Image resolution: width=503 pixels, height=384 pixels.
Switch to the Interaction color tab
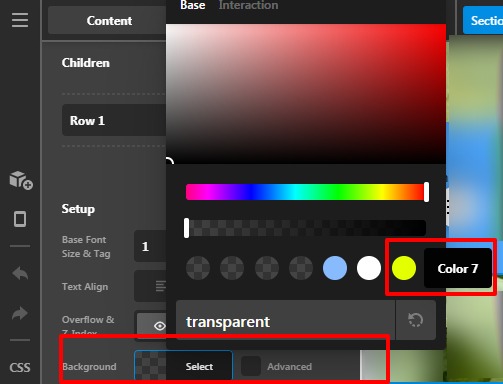248,5
